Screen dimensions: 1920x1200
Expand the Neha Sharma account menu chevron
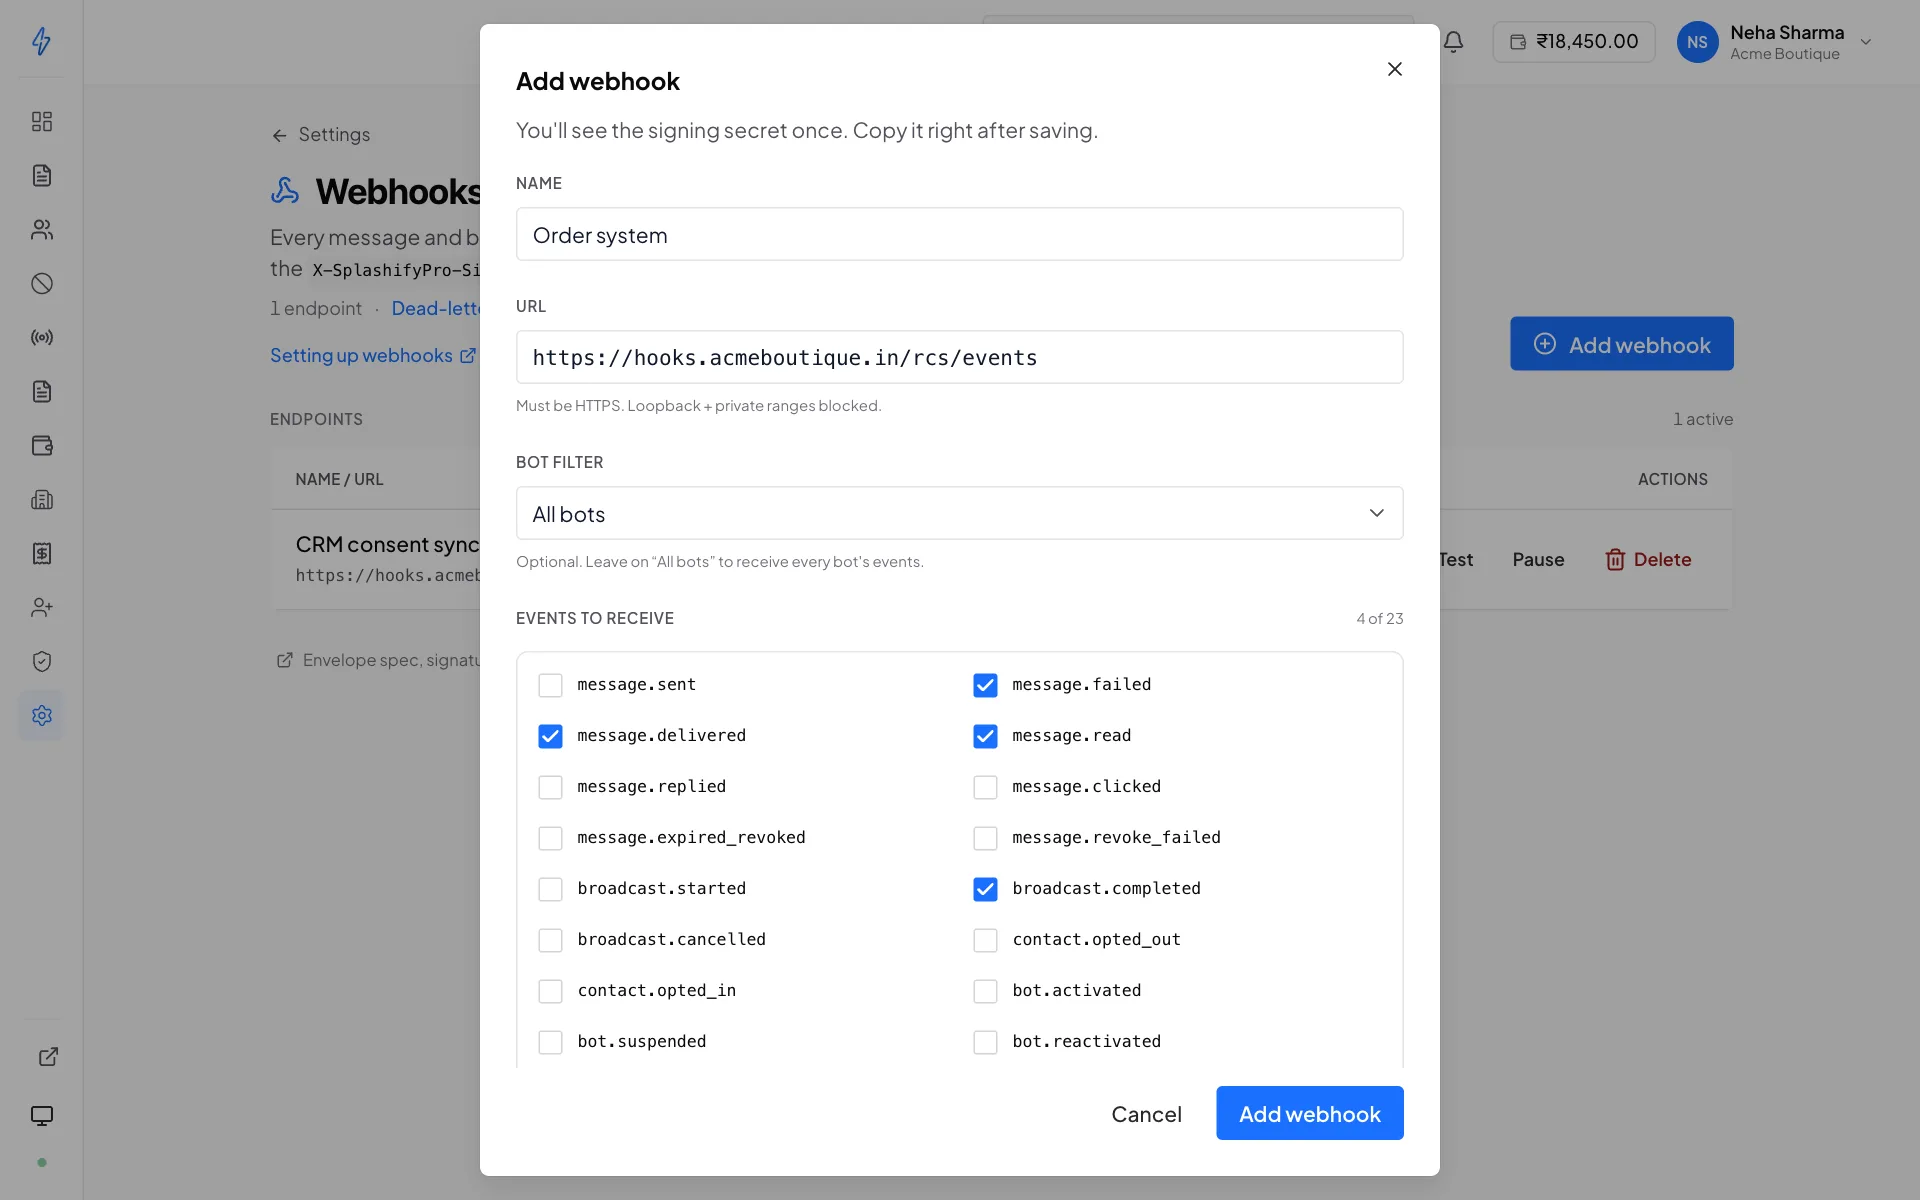pyautogui.click(x=1865, y=42)
